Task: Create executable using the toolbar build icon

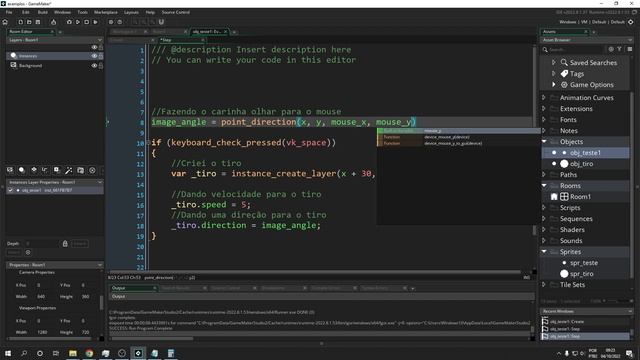Action: pos(53,22)
